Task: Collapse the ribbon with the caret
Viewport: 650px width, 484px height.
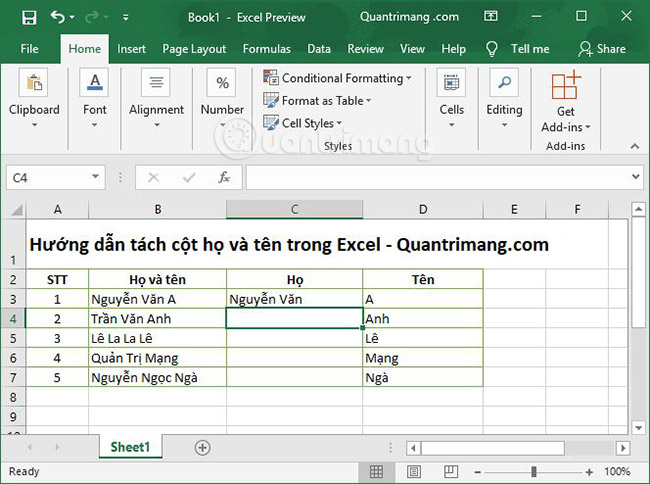Action: (634, 146)
